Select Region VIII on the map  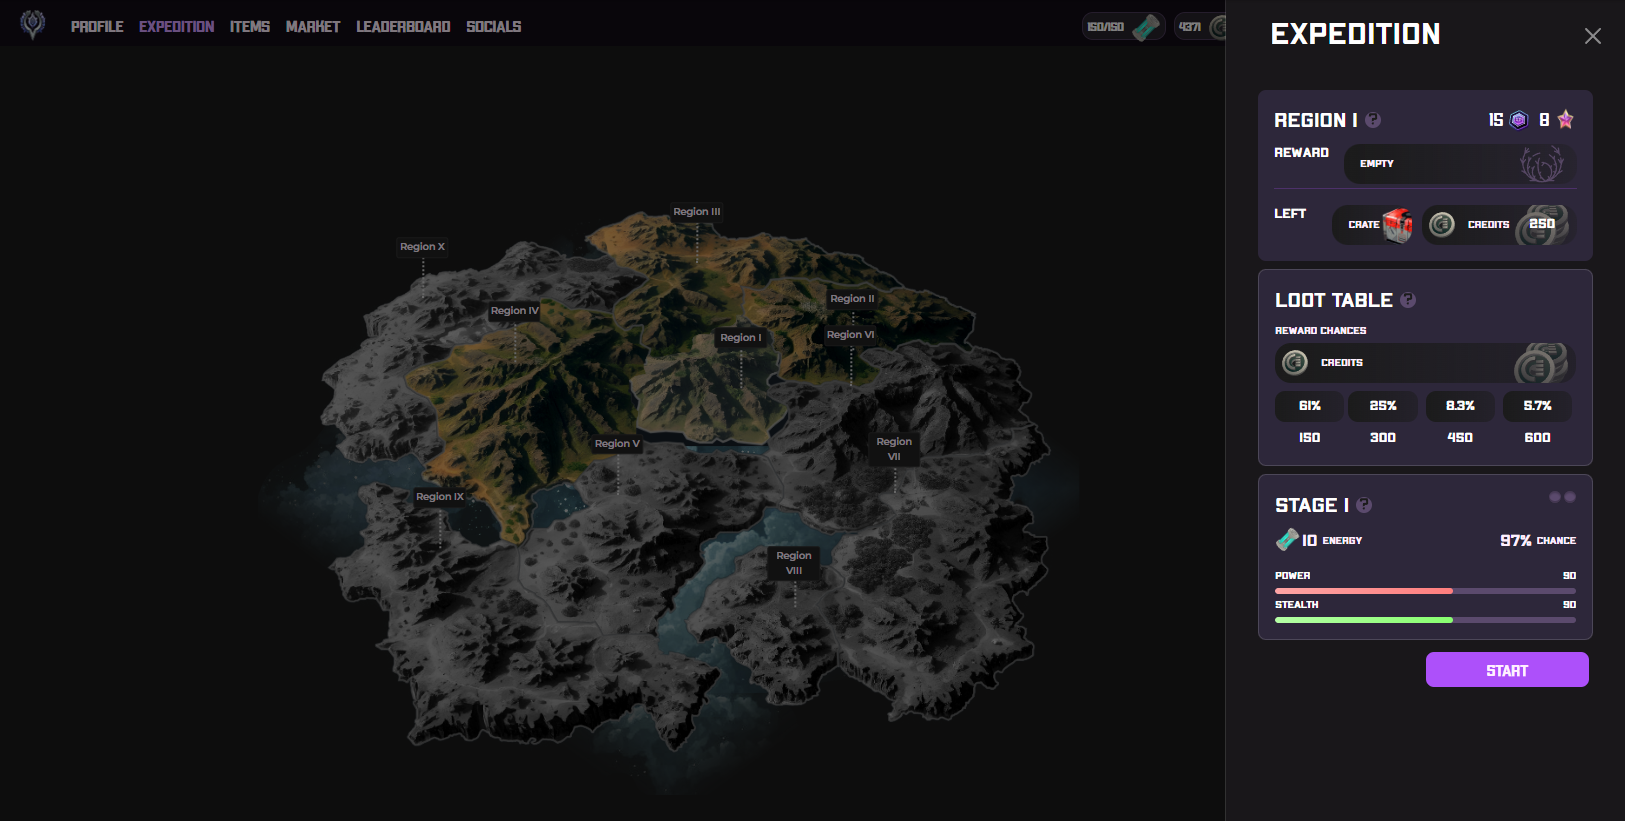point(794,563)
